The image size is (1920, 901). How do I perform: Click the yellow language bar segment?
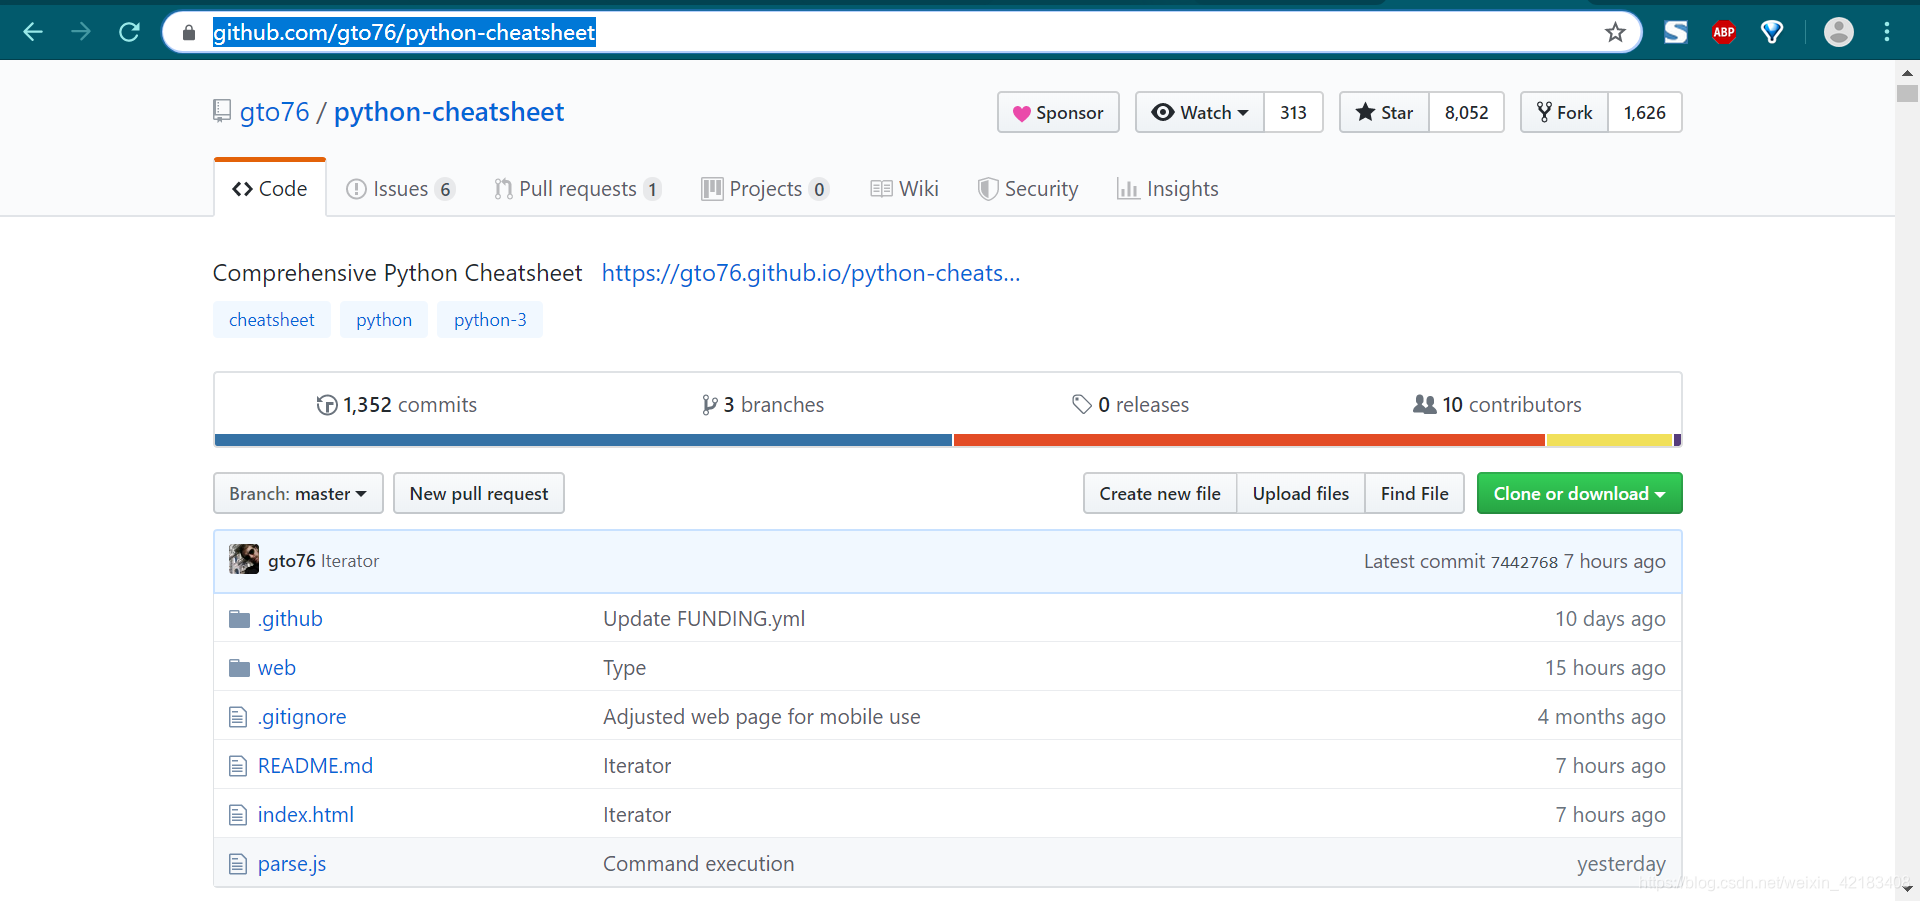click(1609, 440)
